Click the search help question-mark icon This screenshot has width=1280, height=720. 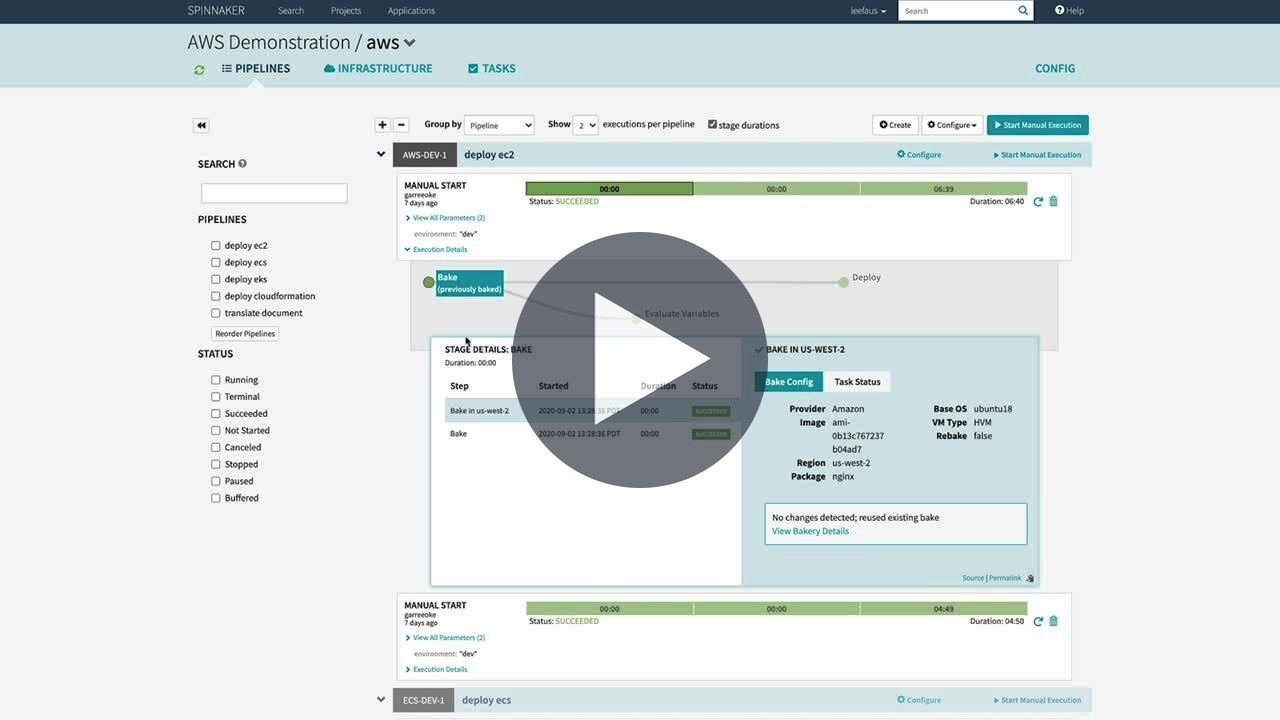click(x=242, y=164)
